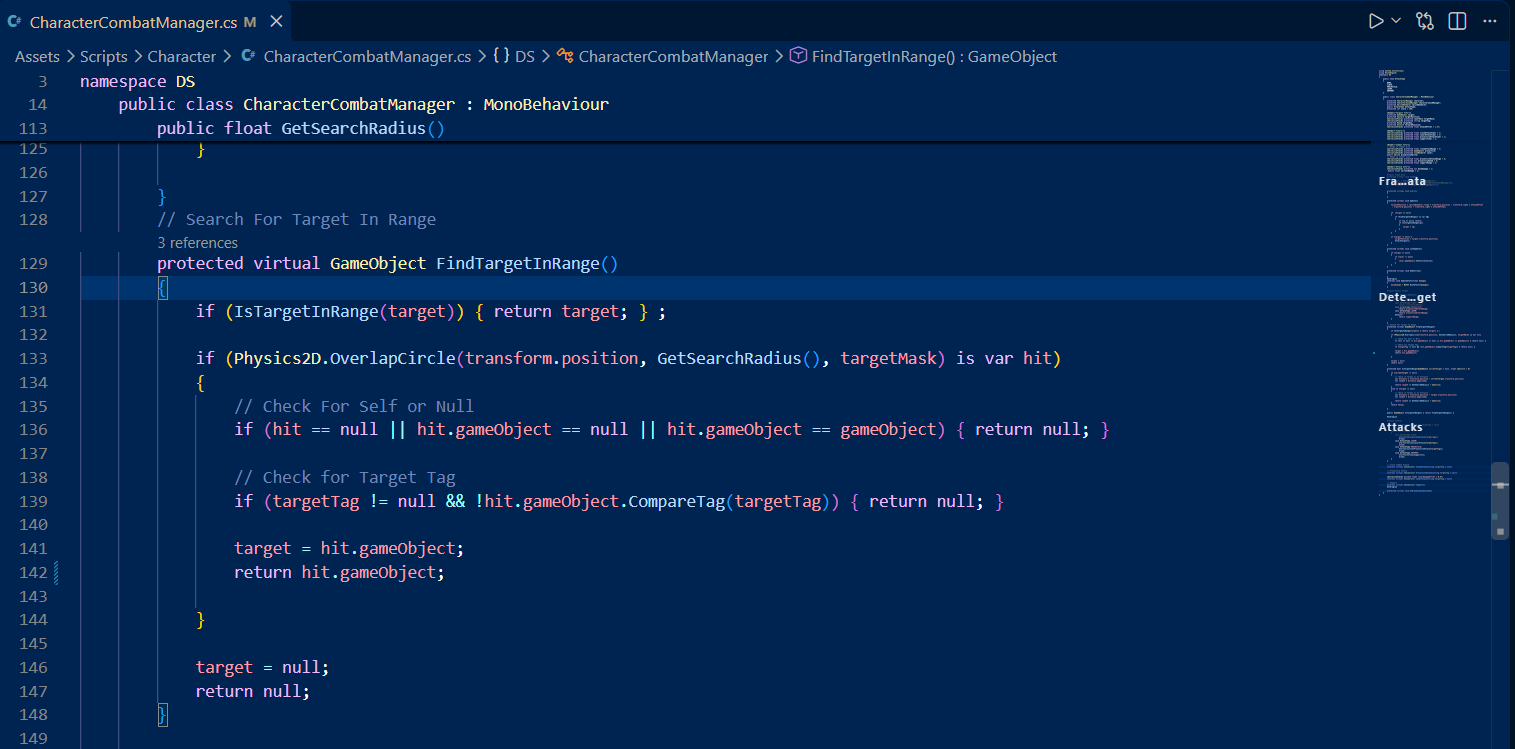This screenshot has width=1515, height=749.
Task: Click 'OverlapCircle' on line 133
Action: (x=393, y=358)
